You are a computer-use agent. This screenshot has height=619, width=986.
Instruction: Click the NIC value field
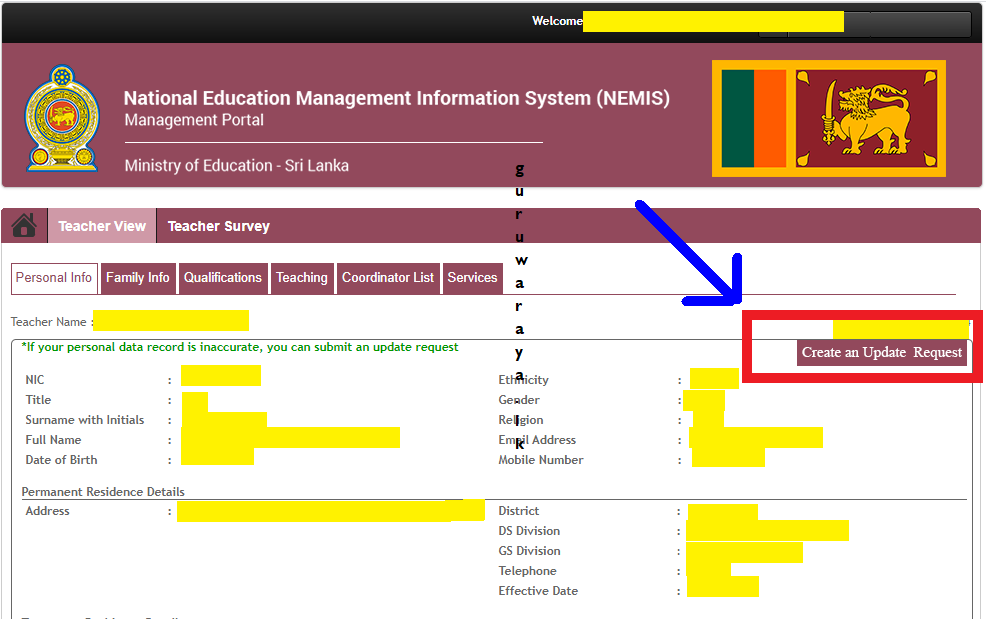220,375
